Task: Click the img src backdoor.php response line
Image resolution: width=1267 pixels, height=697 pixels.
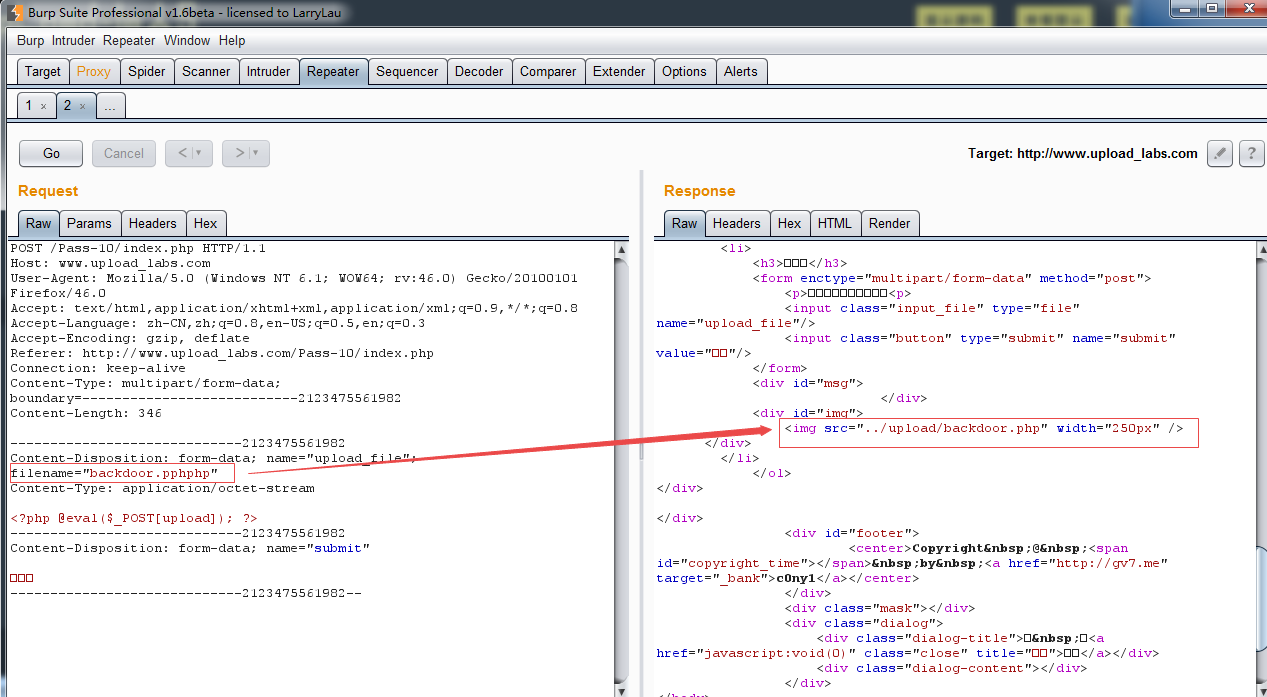Action: [984, 428]
